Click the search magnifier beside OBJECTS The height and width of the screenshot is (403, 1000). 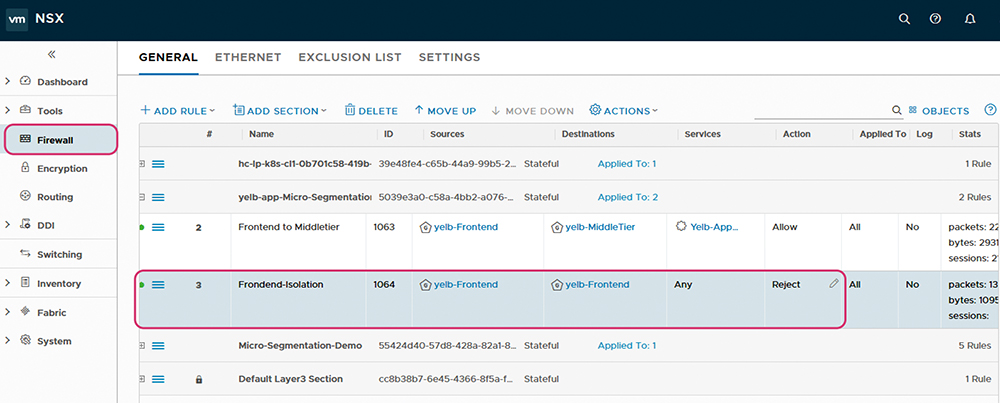coord(897,111)
